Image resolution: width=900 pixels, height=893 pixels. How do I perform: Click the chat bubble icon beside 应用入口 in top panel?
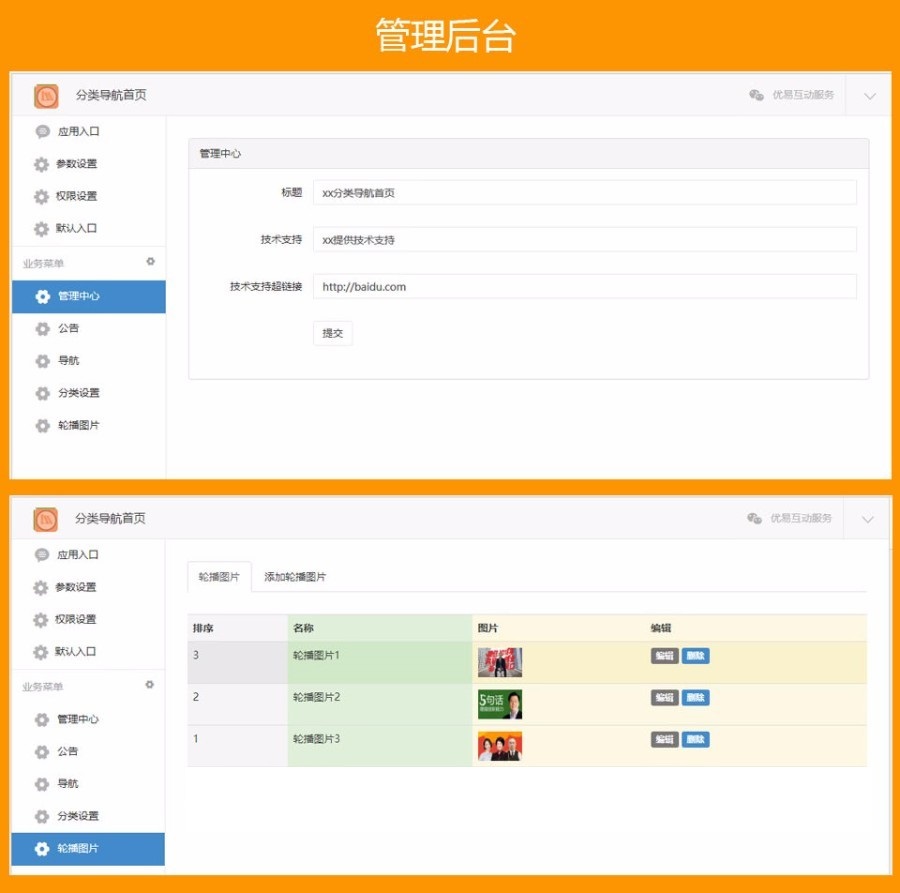point(42,131)
